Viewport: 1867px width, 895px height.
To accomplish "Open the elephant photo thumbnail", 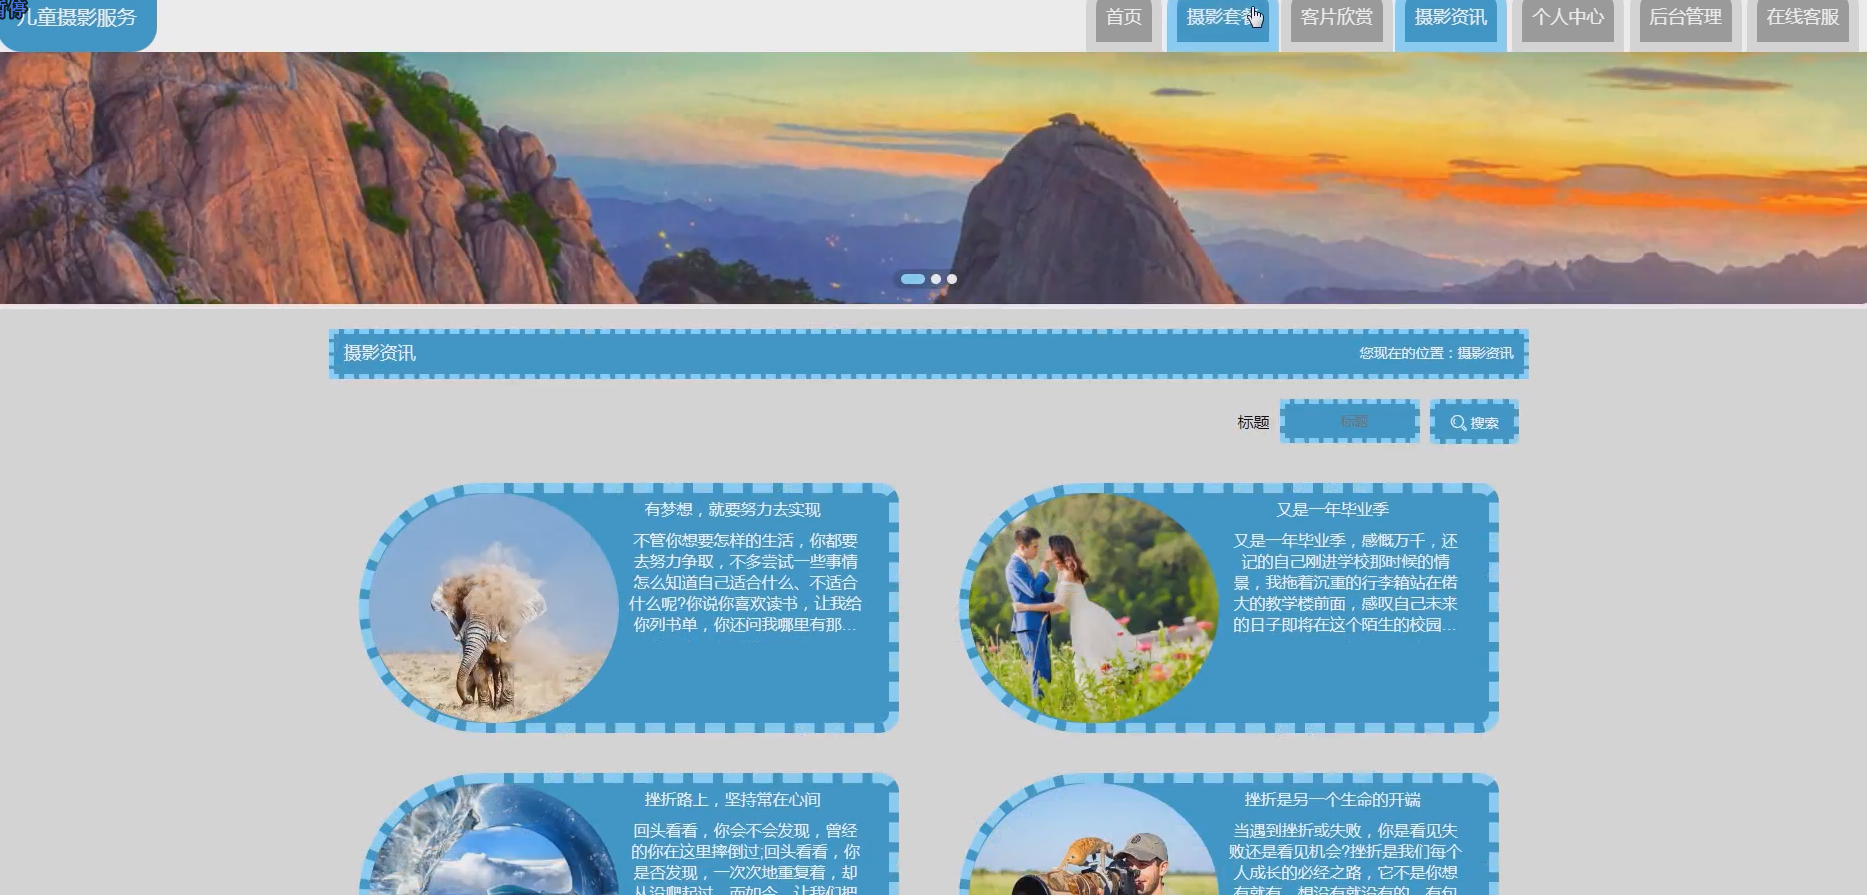I will 494,608.
